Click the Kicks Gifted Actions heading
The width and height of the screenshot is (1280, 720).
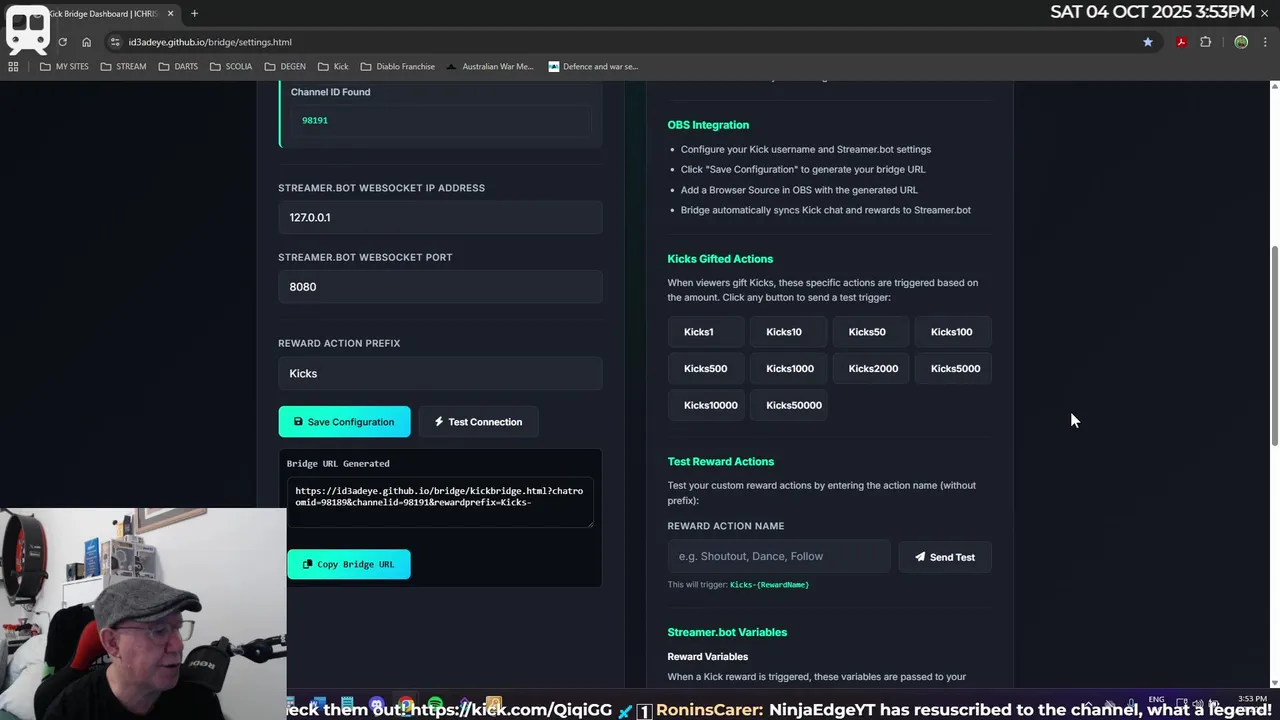[x=720, y=259]
